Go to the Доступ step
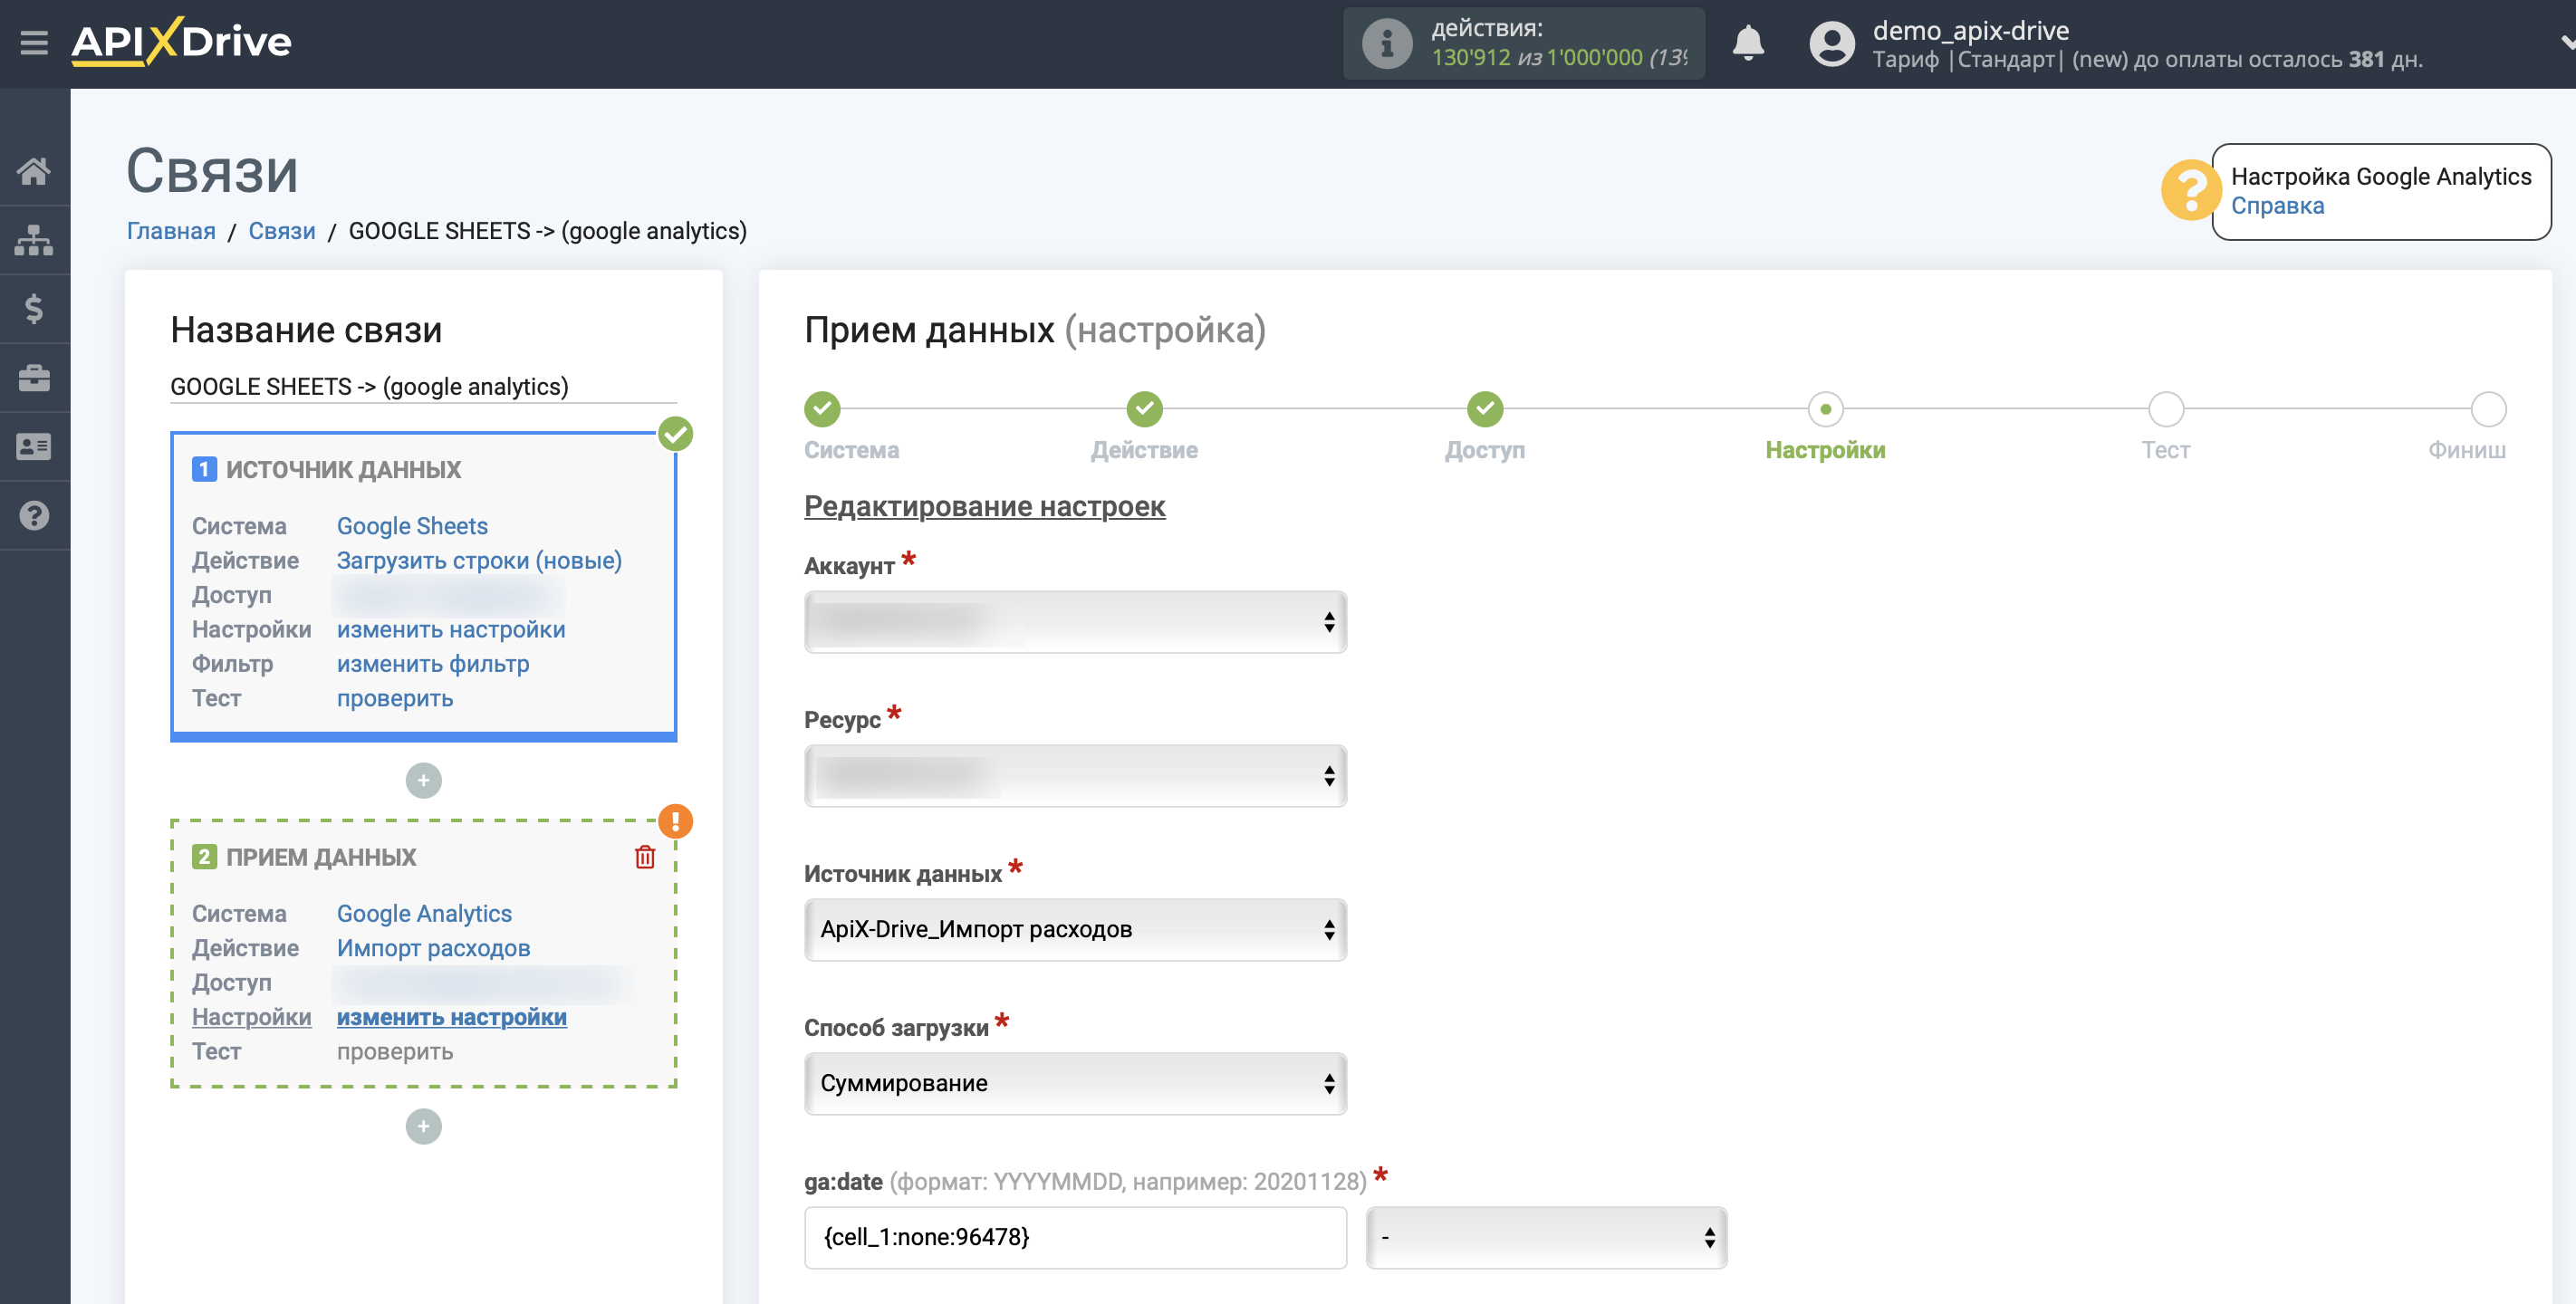Screen dimensions: 2576x1304 [x=1485, y=409]
